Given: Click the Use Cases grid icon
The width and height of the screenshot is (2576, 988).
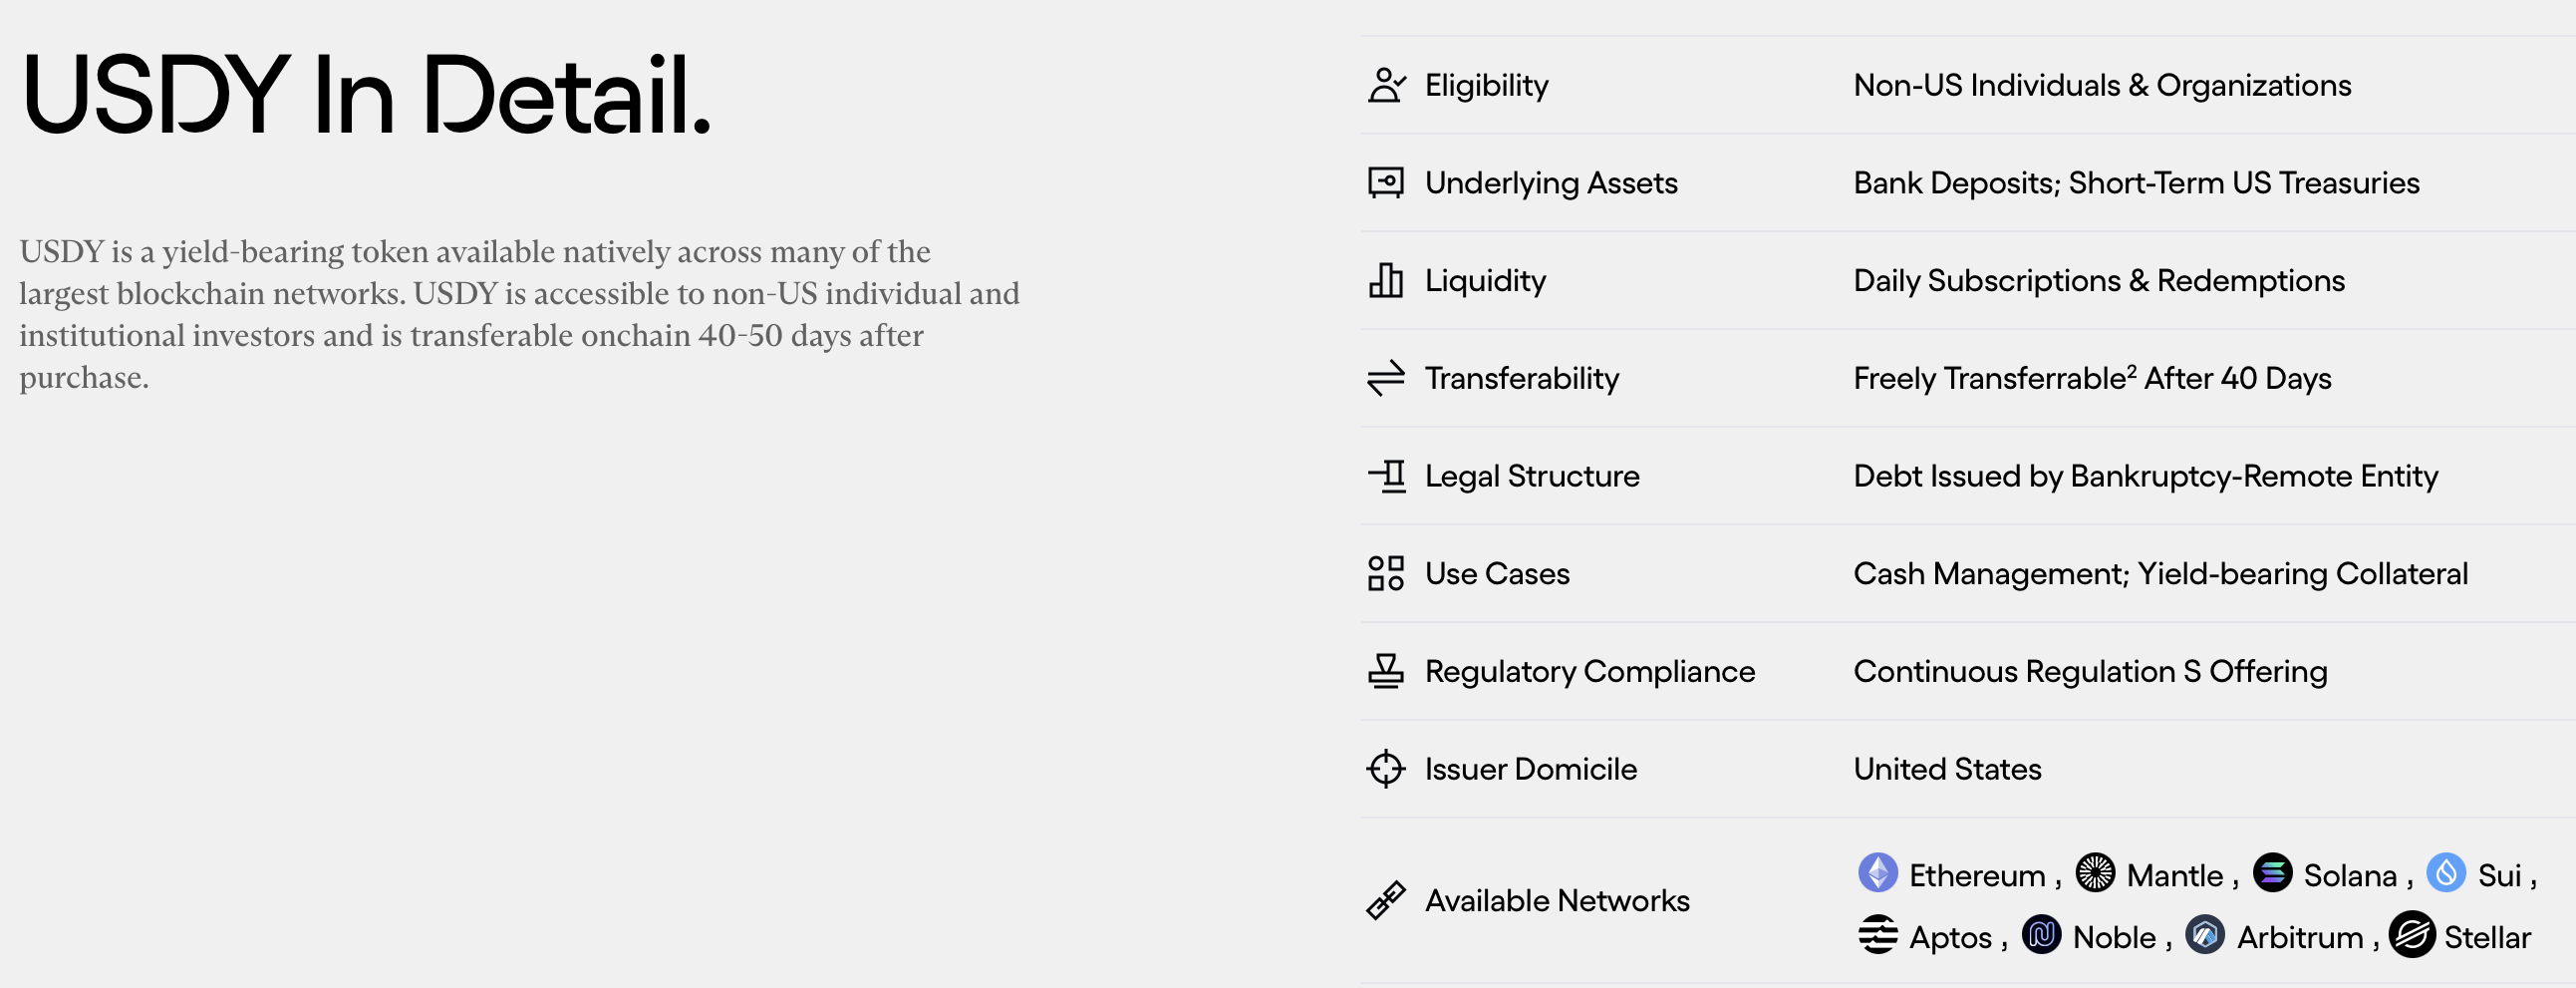Looking at the screenshot, I should (x=1386, y=574).
